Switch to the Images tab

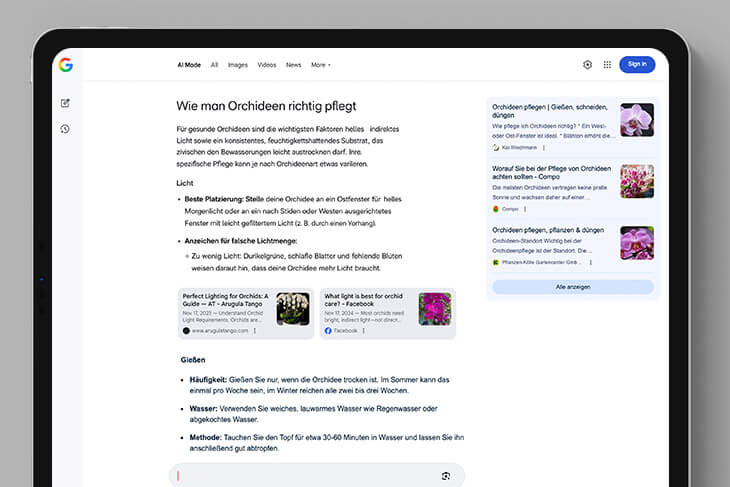click(237, 65)
